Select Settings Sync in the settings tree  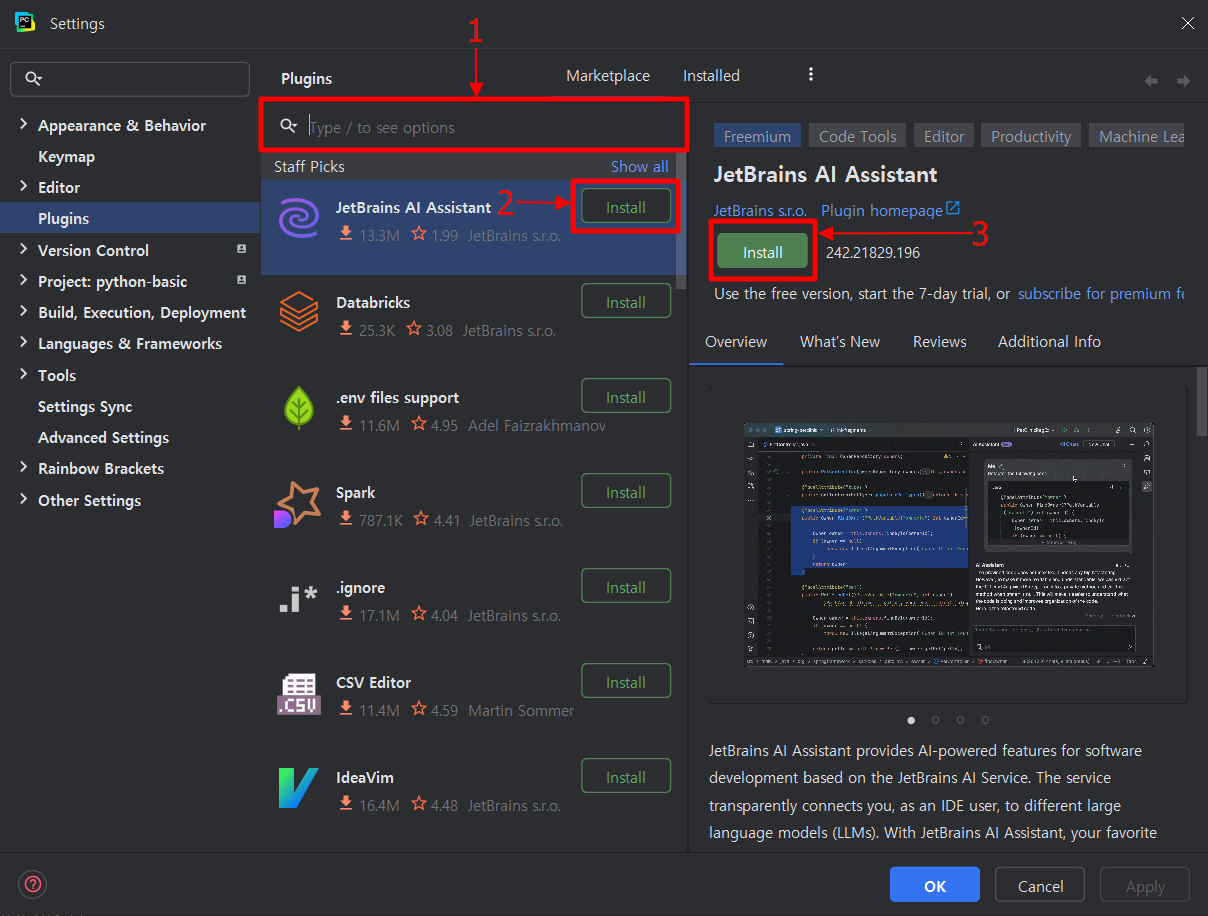point(85,406)
